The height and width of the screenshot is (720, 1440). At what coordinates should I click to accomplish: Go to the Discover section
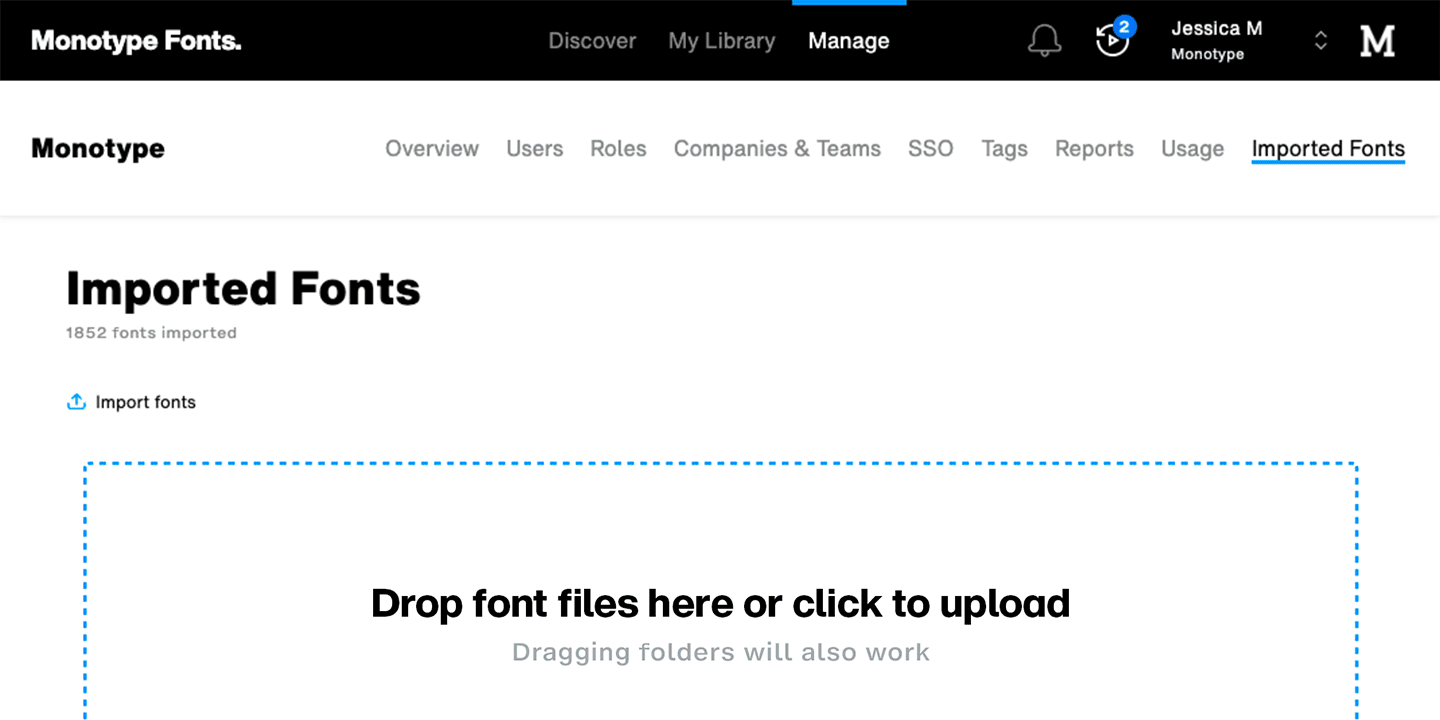pyautogui.click(x=592, y=41)
